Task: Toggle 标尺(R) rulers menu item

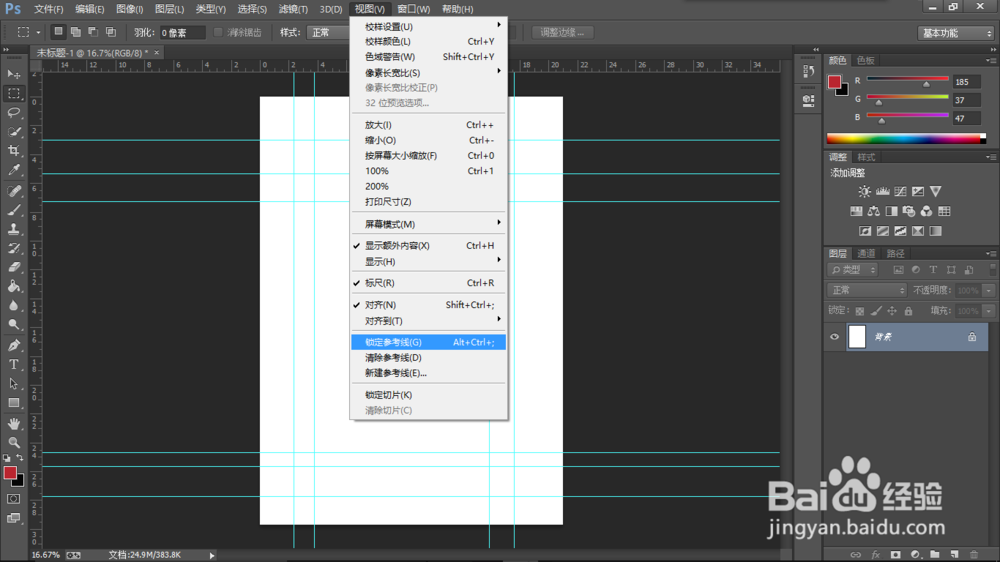Action: [429, 283]
